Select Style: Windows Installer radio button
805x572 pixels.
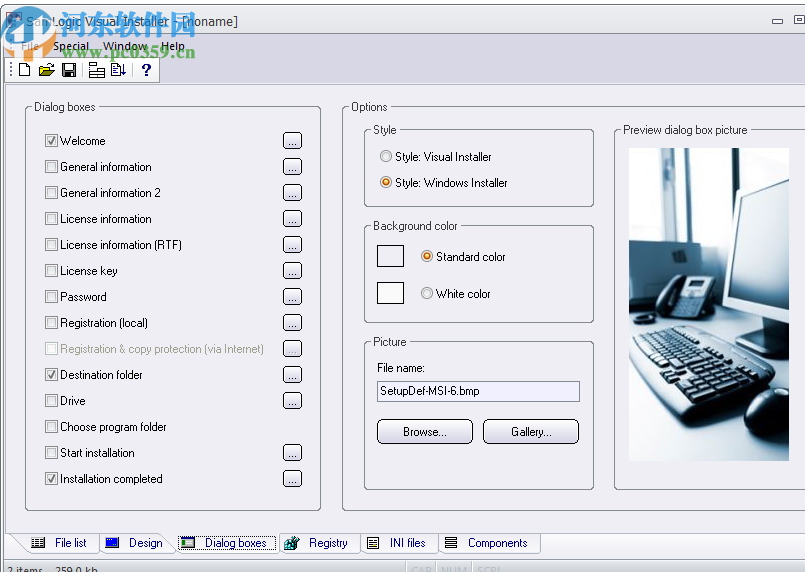tap(386, 182)
